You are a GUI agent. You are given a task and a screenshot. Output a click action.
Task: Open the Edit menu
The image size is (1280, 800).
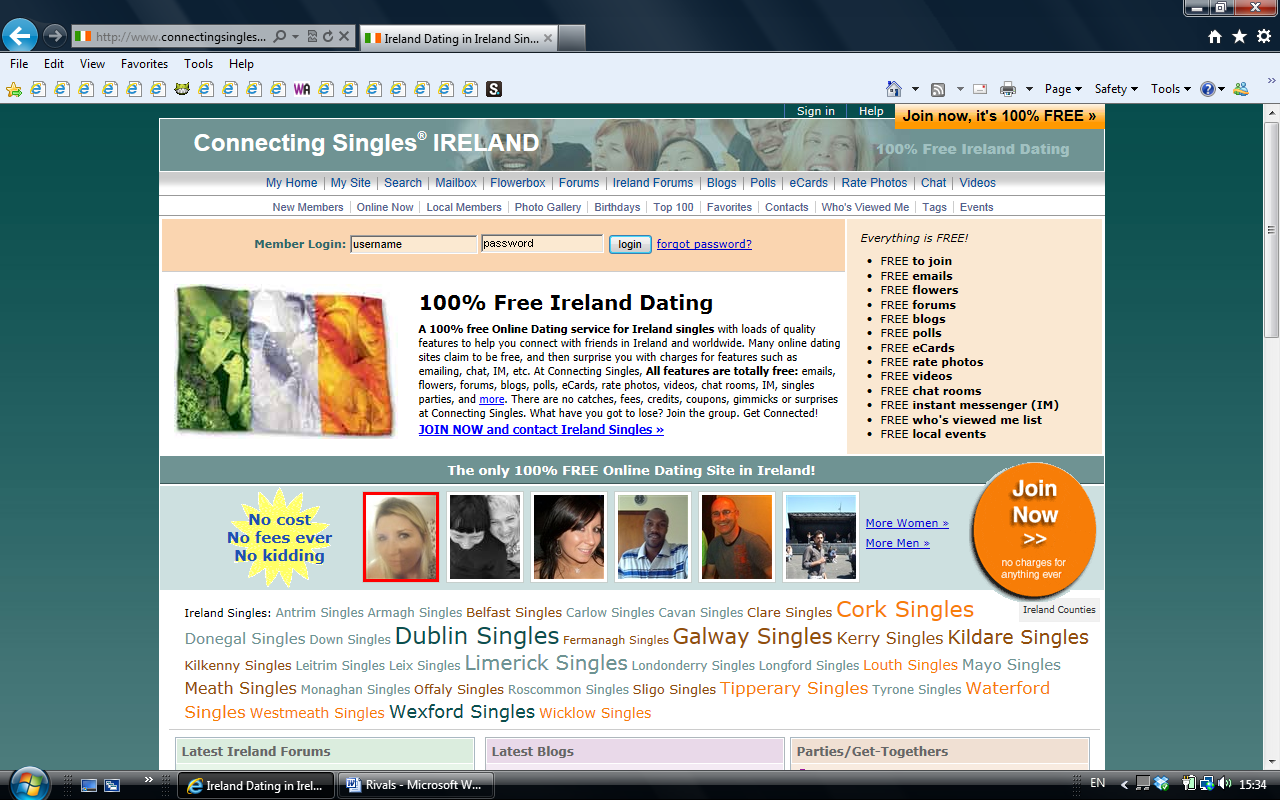[x=54, y=64]
